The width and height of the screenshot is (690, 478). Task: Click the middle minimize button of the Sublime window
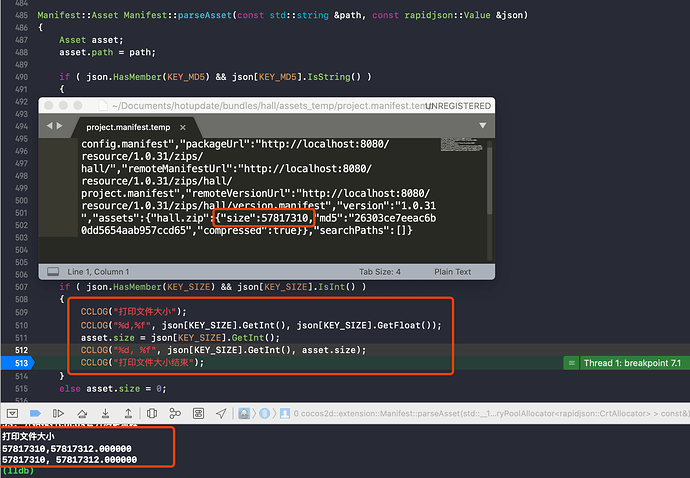click(x=63, y=105)
